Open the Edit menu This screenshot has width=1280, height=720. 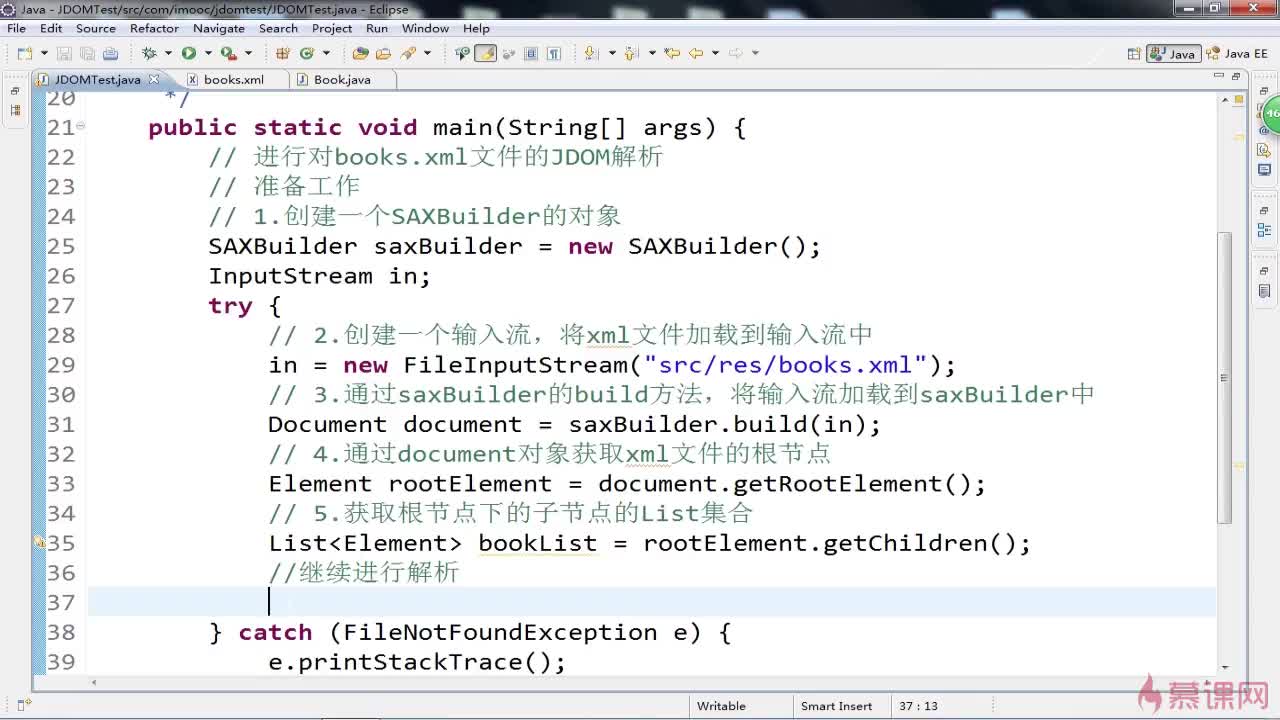tap(50, 28)
